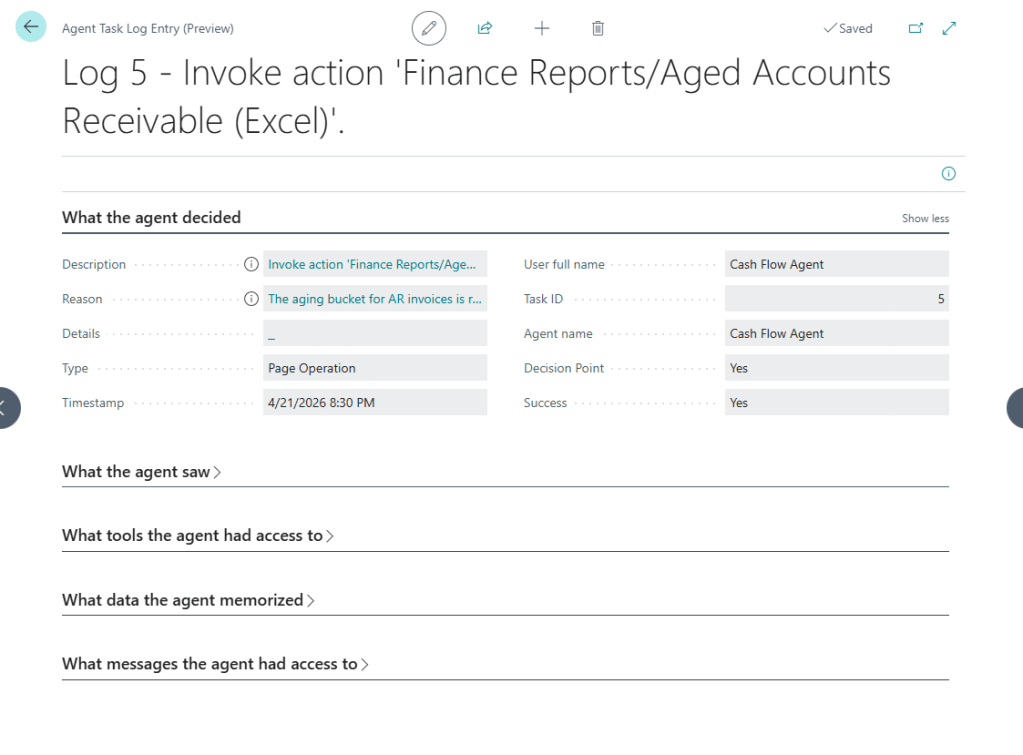This screenshot has width=1023, height=755.
Task: Click the expand to full screen icon
Action: [950, 28]
